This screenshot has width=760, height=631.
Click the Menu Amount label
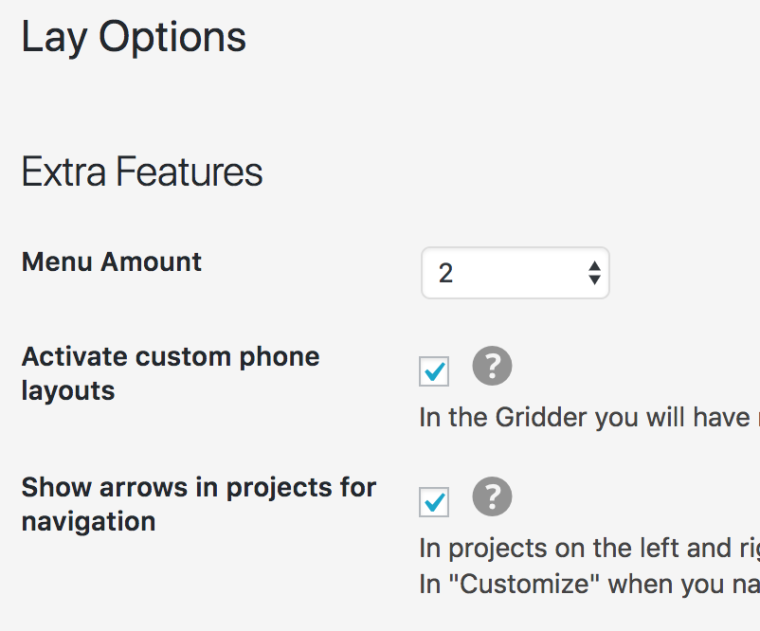(x=111, y=262)
